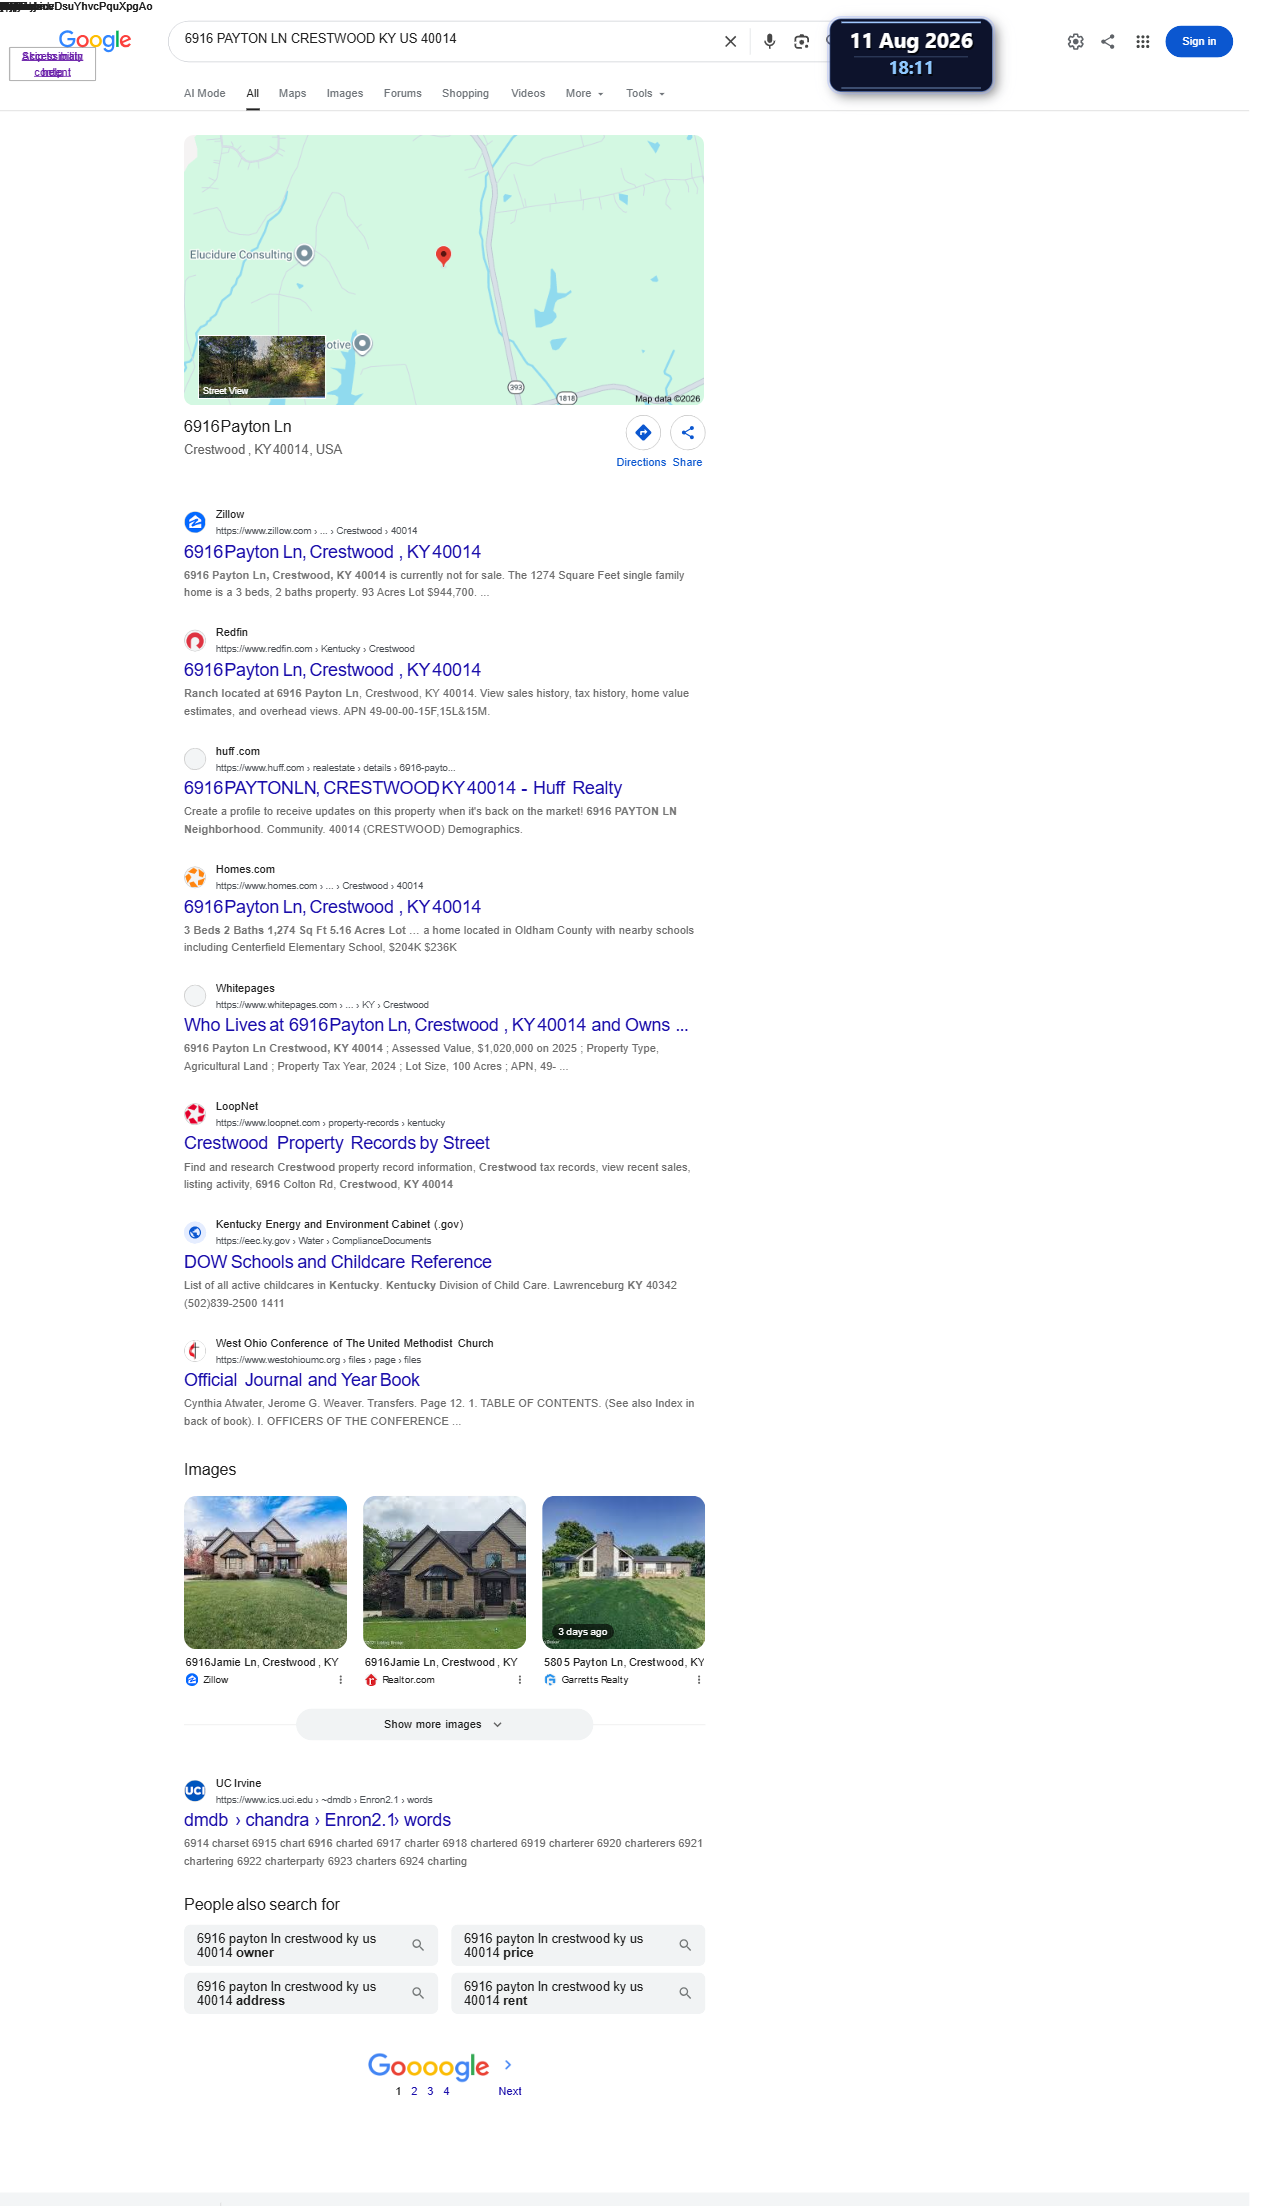Click the next page chevron arrow
Viewport: 1264px width, 2206px height.
tap(508, 2065)
